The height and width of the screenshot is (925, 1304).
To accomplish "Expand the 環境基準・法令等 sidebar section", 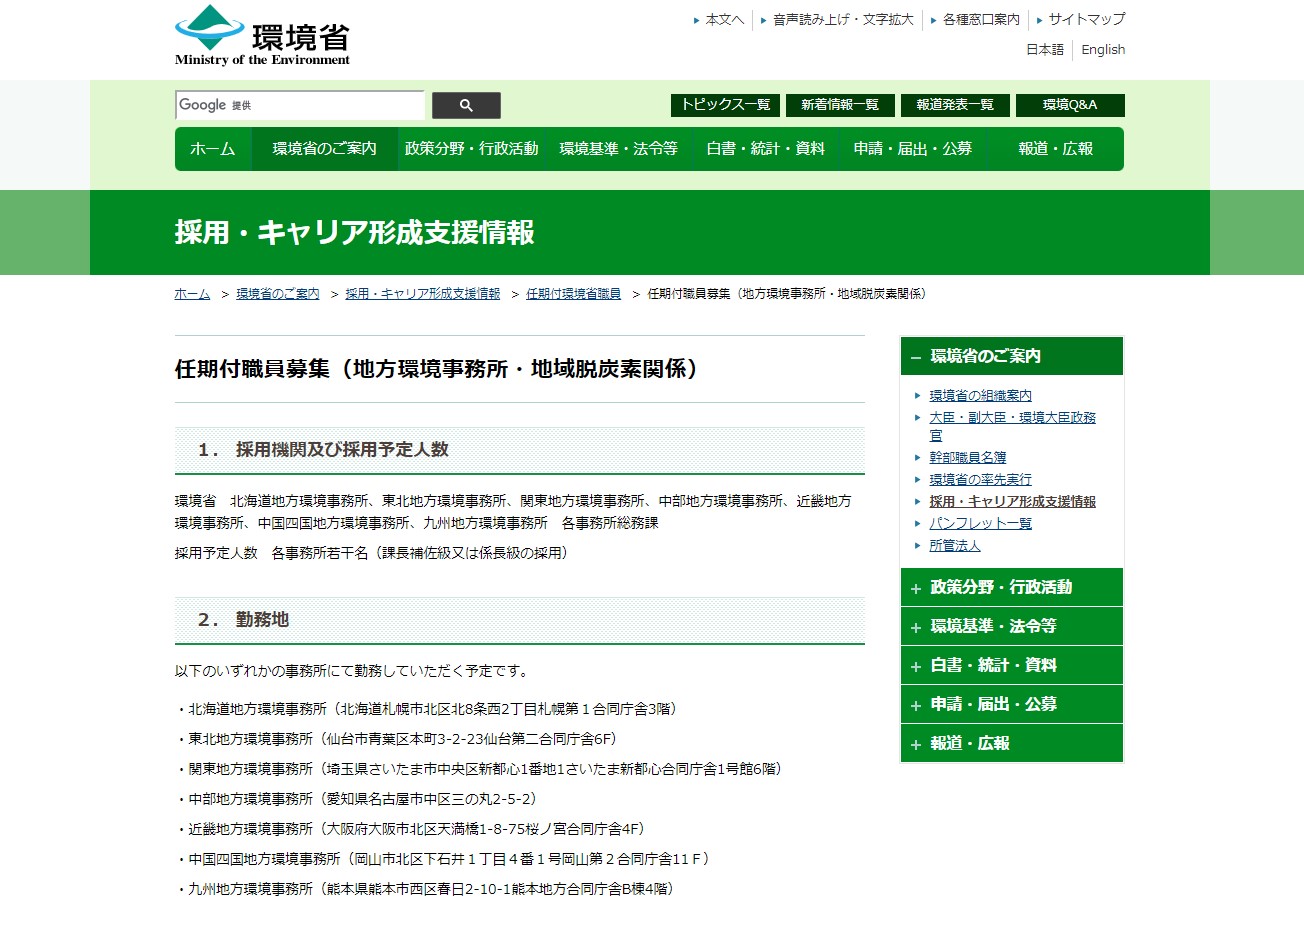I will (x=1011, y=626).
